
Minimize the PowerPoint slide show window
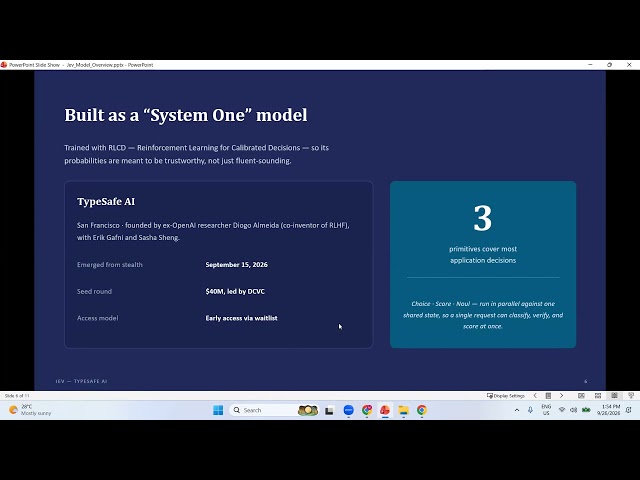click(590, 65)
